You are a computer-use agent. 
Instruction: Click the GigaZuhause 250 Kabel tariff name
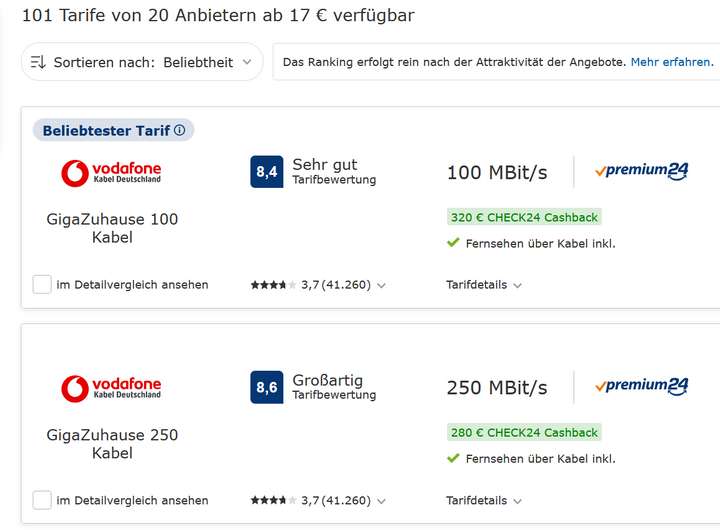tap(112, 444)
